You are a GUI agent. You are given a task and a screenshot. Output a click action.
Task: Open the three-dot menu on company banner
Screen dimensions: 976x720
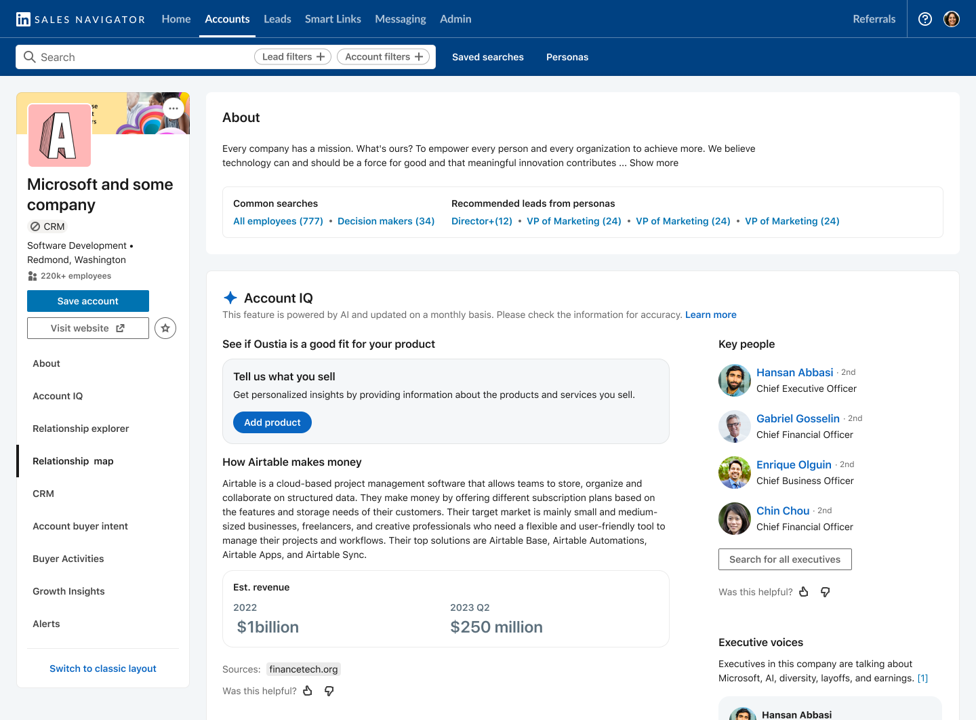coord(174,108)
